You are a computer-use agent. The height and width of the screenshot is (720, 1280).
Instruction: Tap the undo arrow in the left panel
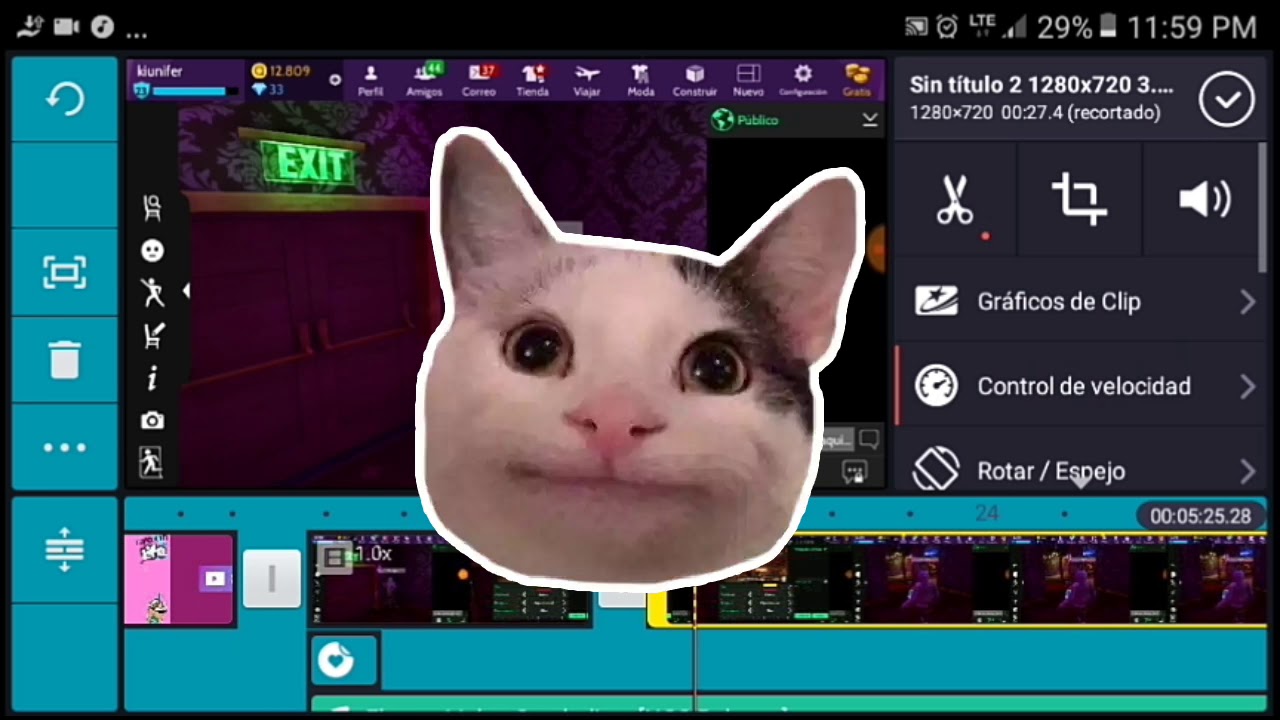[65, 99]
